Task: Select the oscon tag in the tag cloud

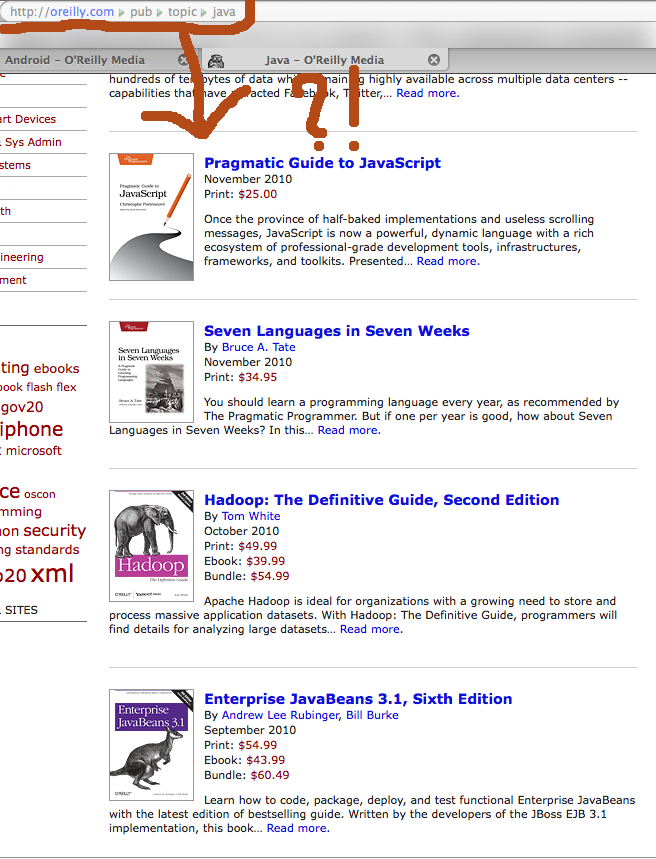Action: 39,494
